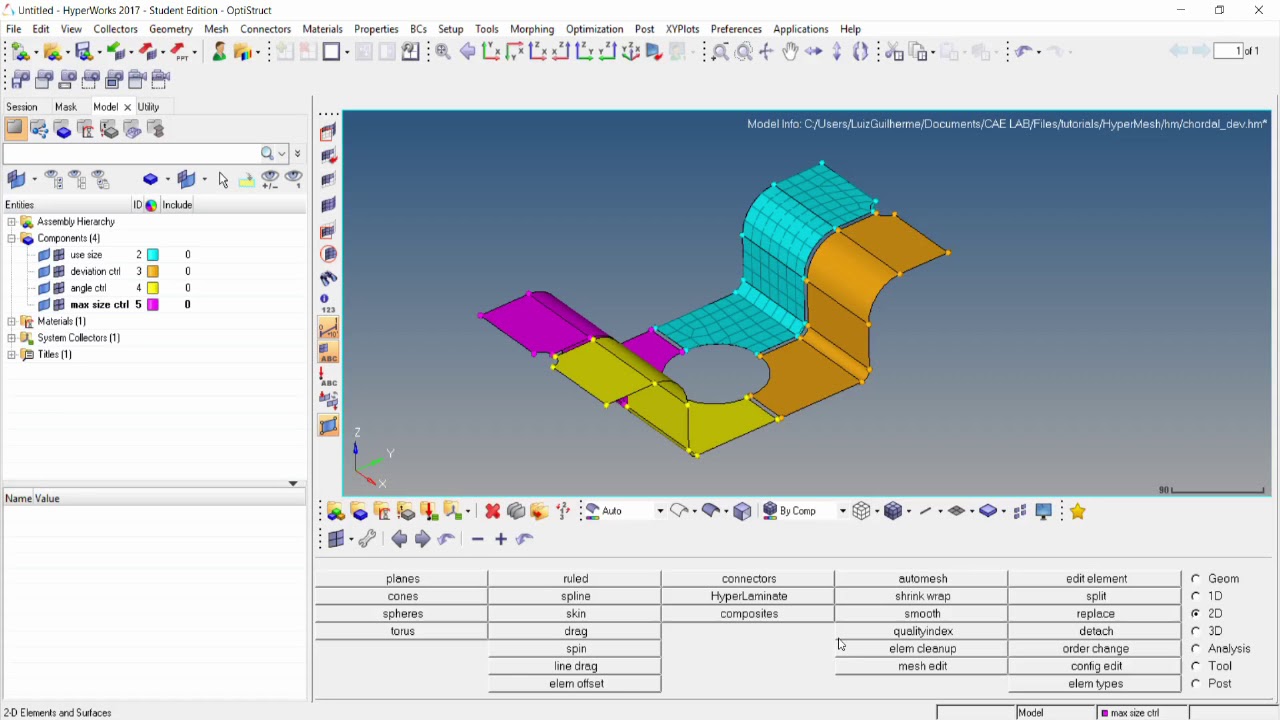
Task: Click the ruled panel button
Action: click(575, 578)
